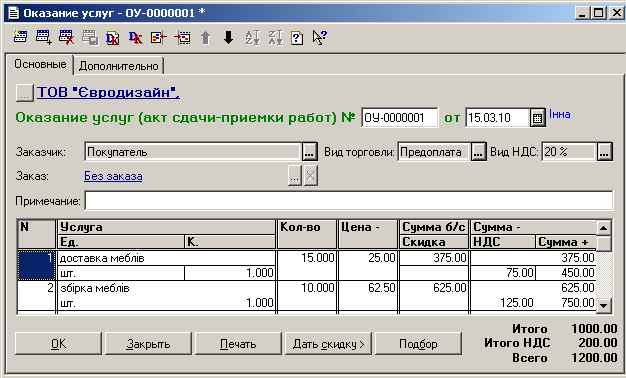Sort rows ascending A-Z
Viewport: 626px width, 378px height.
pos(252,38)
